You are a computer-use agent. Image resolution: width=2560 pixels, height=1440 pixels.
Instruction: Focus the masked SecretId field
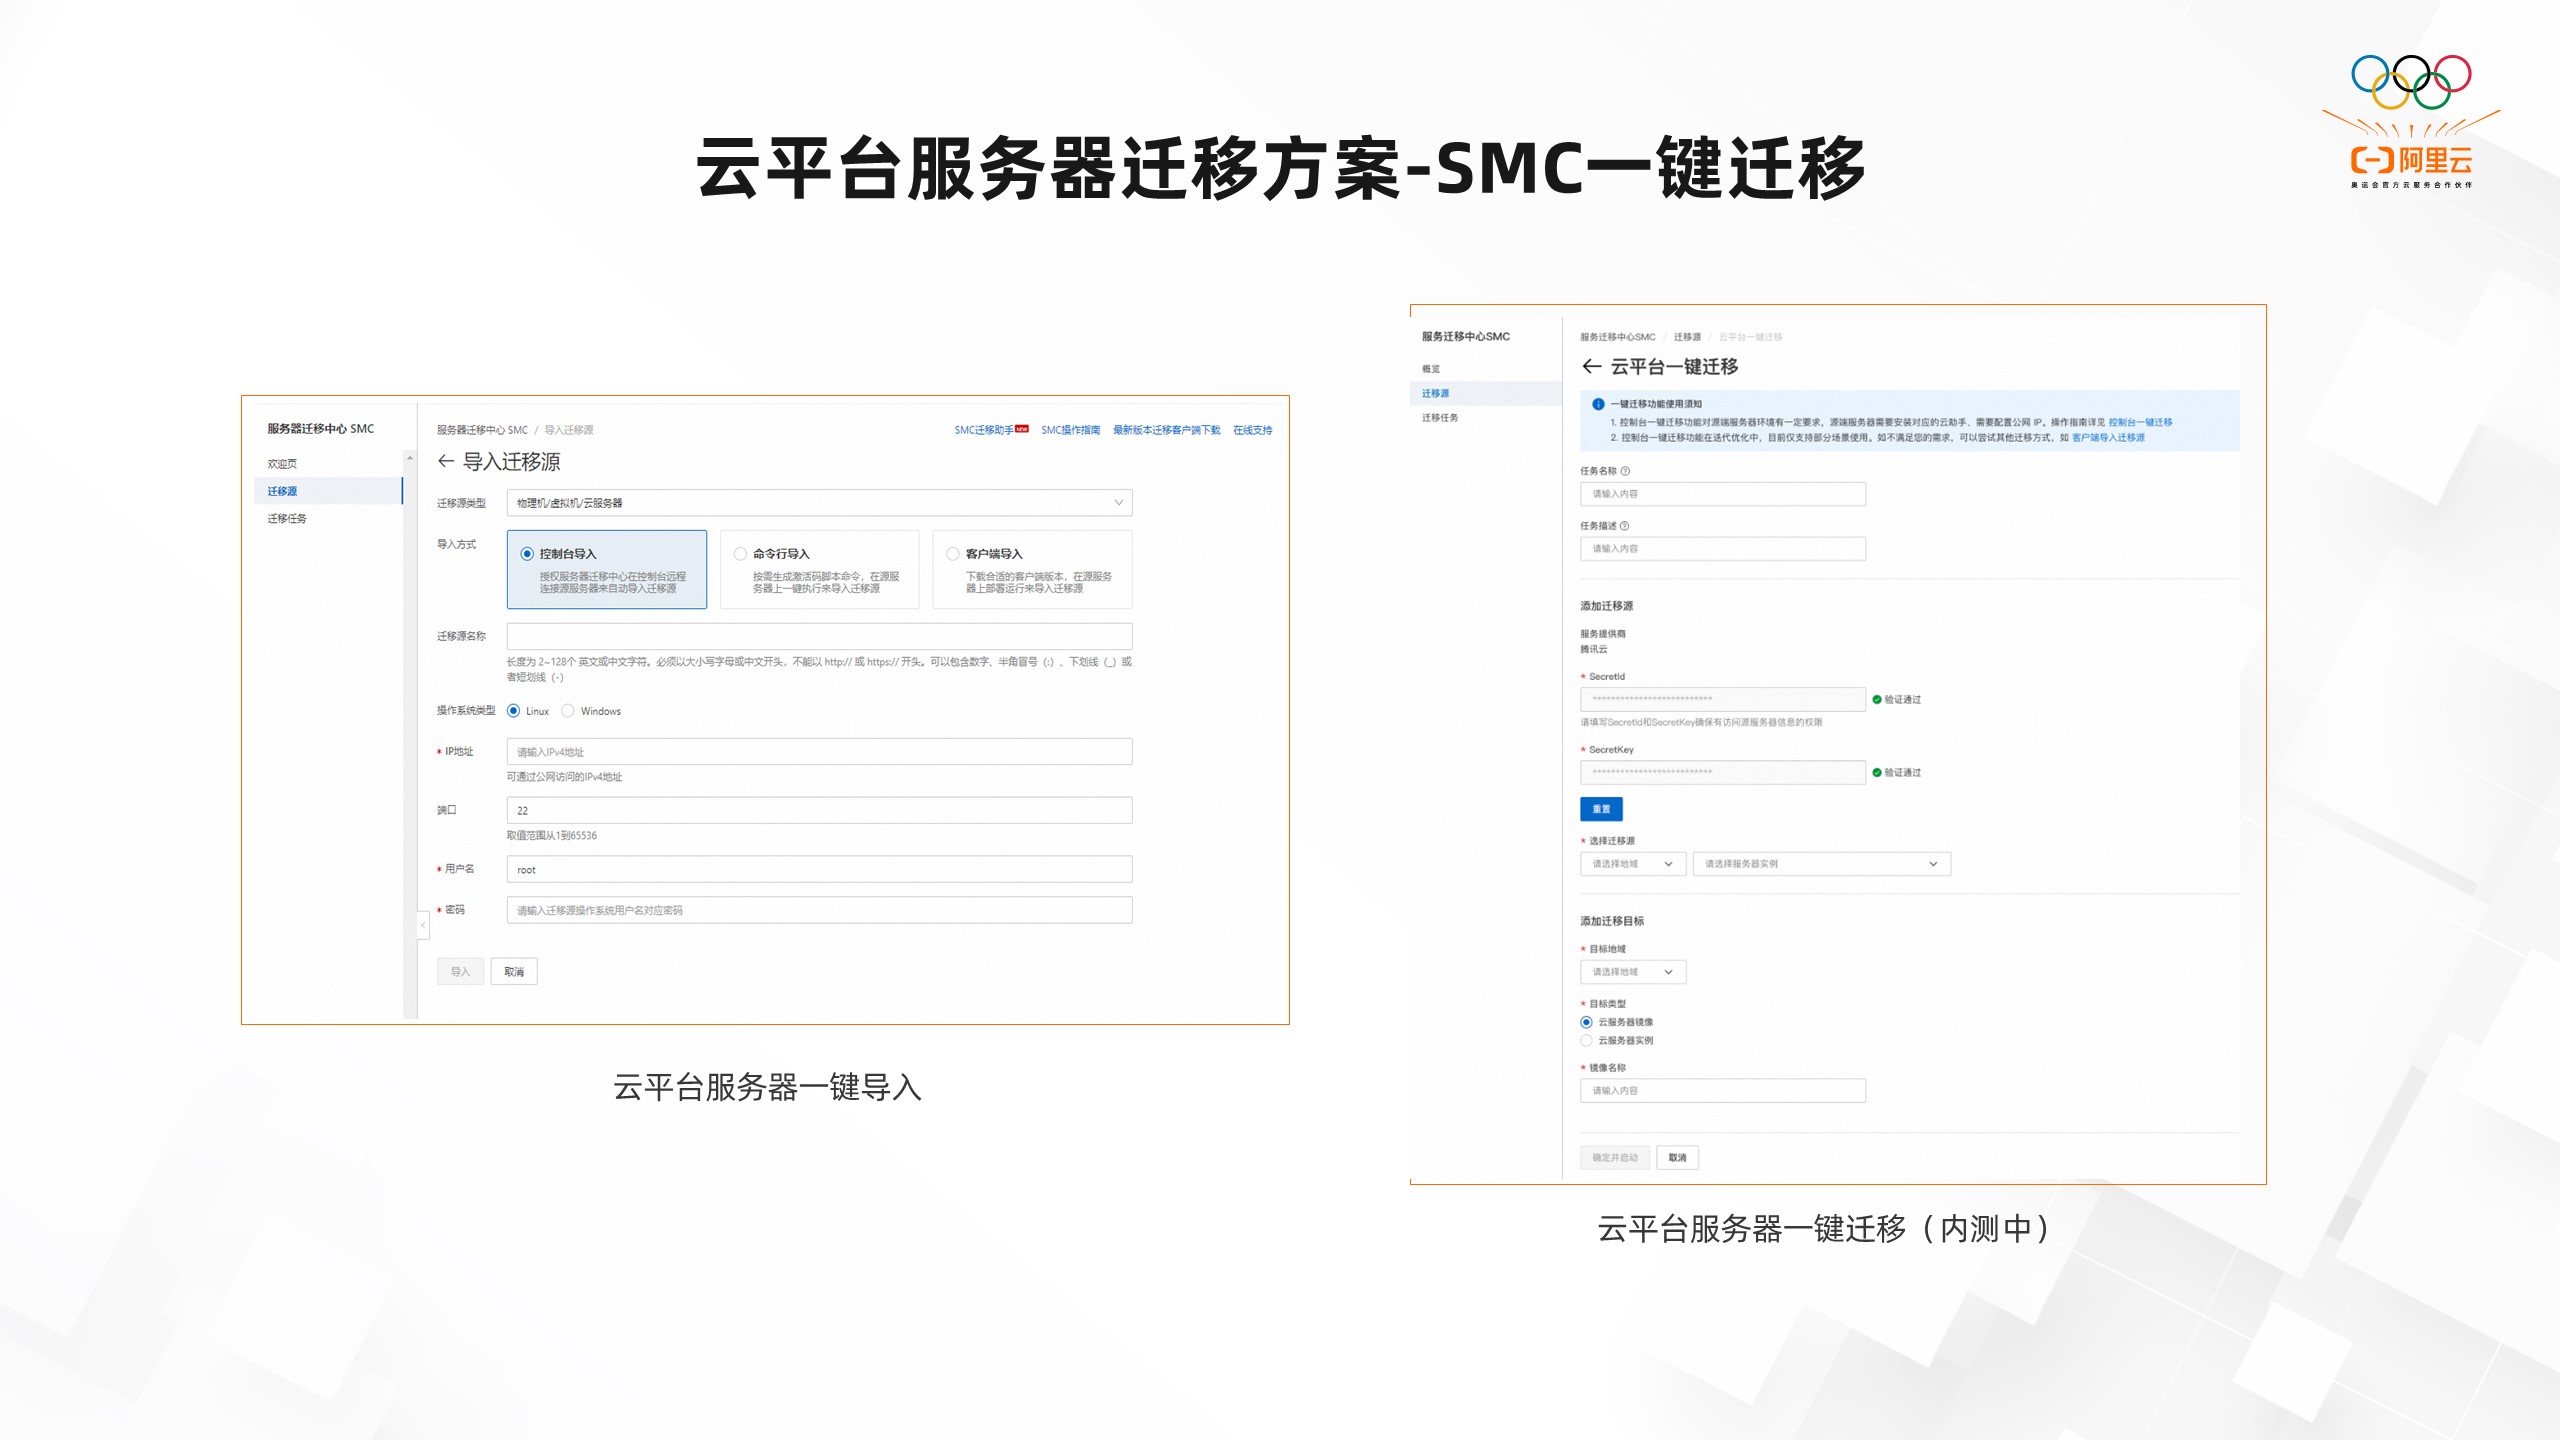(x=1723, y=699)
